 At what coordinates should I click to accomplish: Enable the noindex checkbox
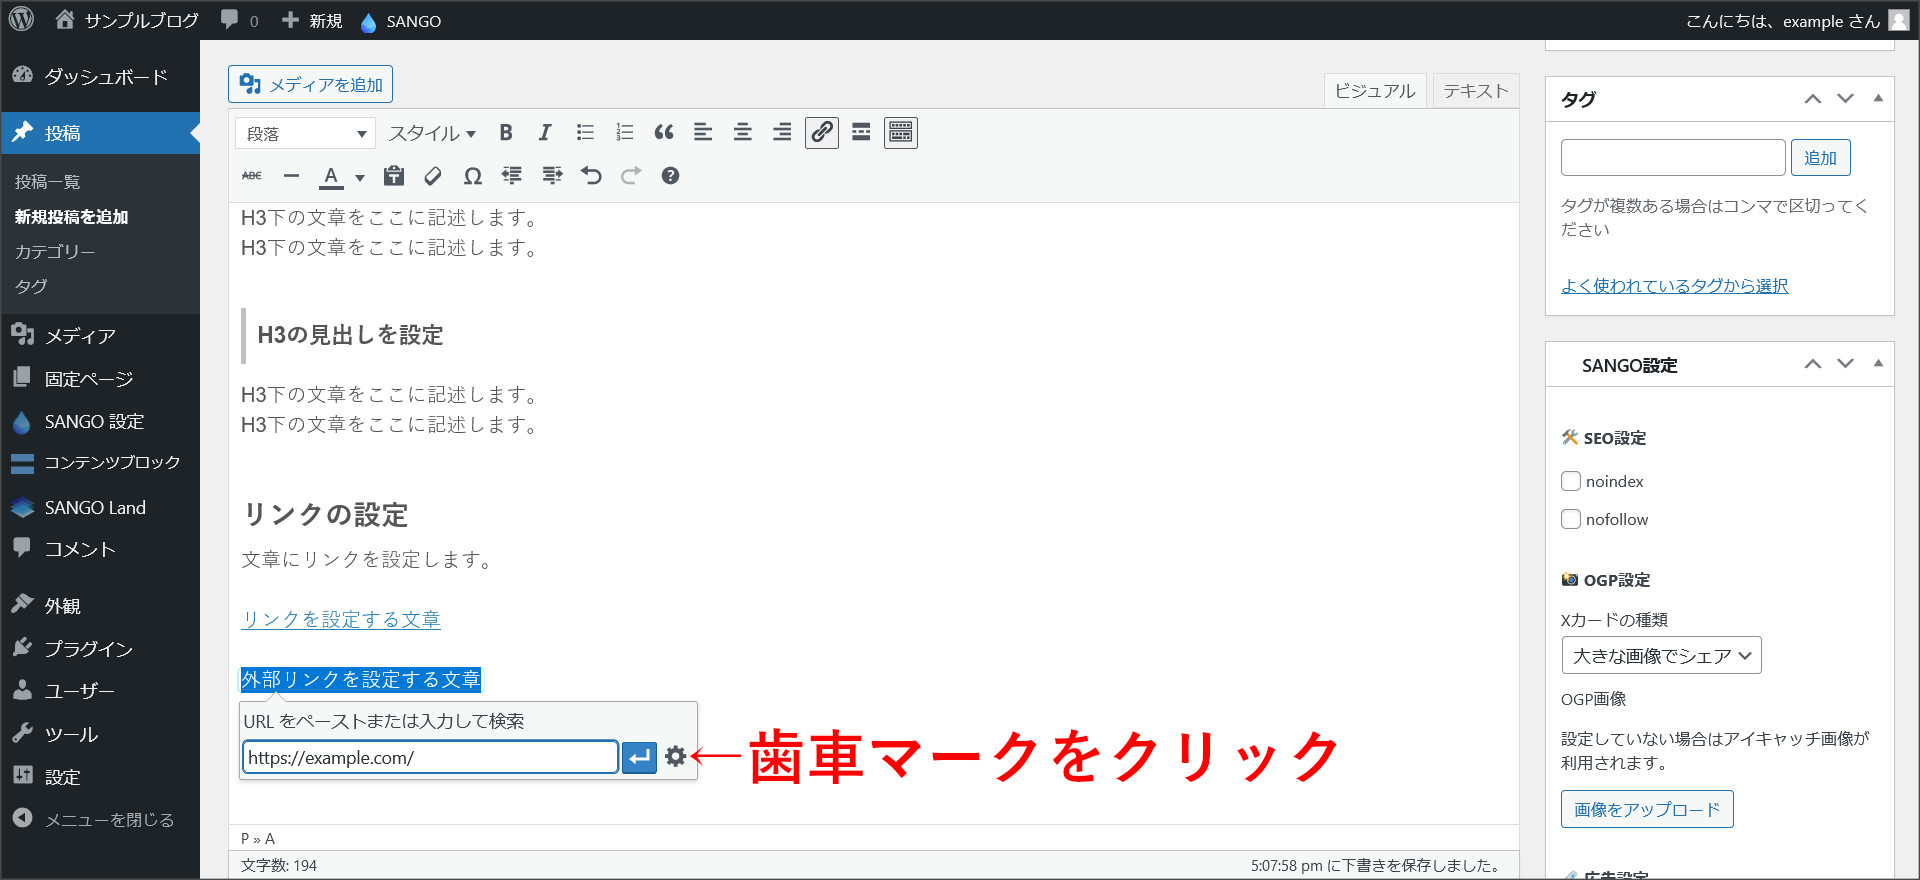click(1571, 481)
